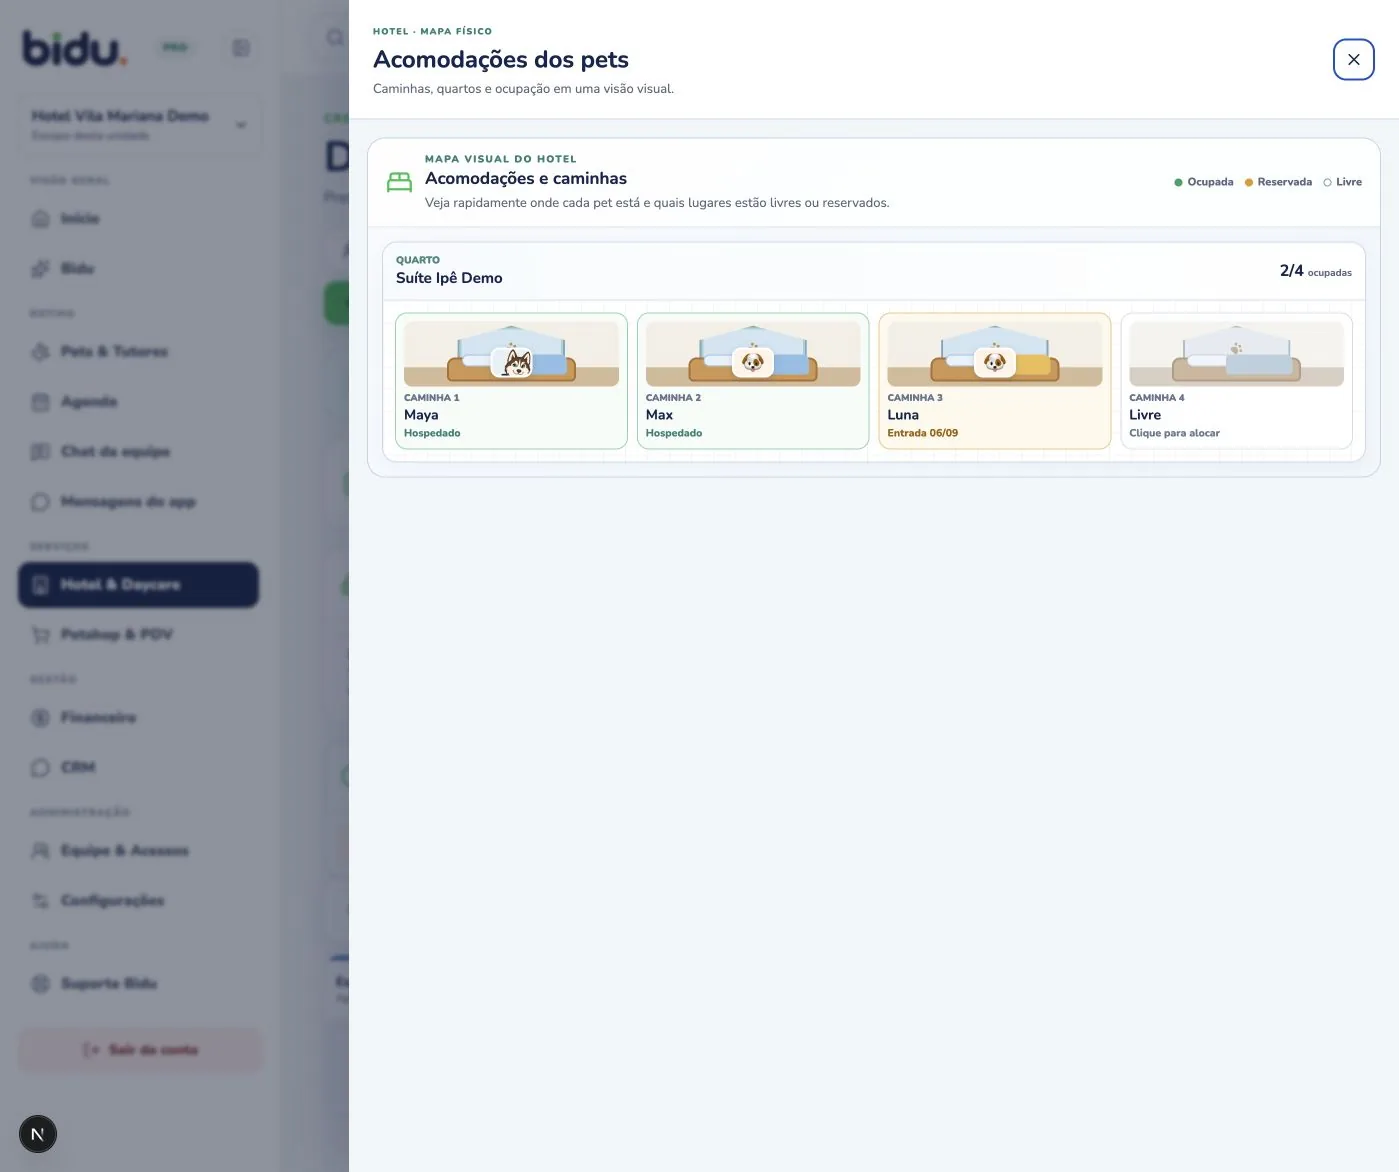This screenshot has width=1399, height=1172.
Task: Click the coin icon for Financeiro
Action: coord(40,718)
